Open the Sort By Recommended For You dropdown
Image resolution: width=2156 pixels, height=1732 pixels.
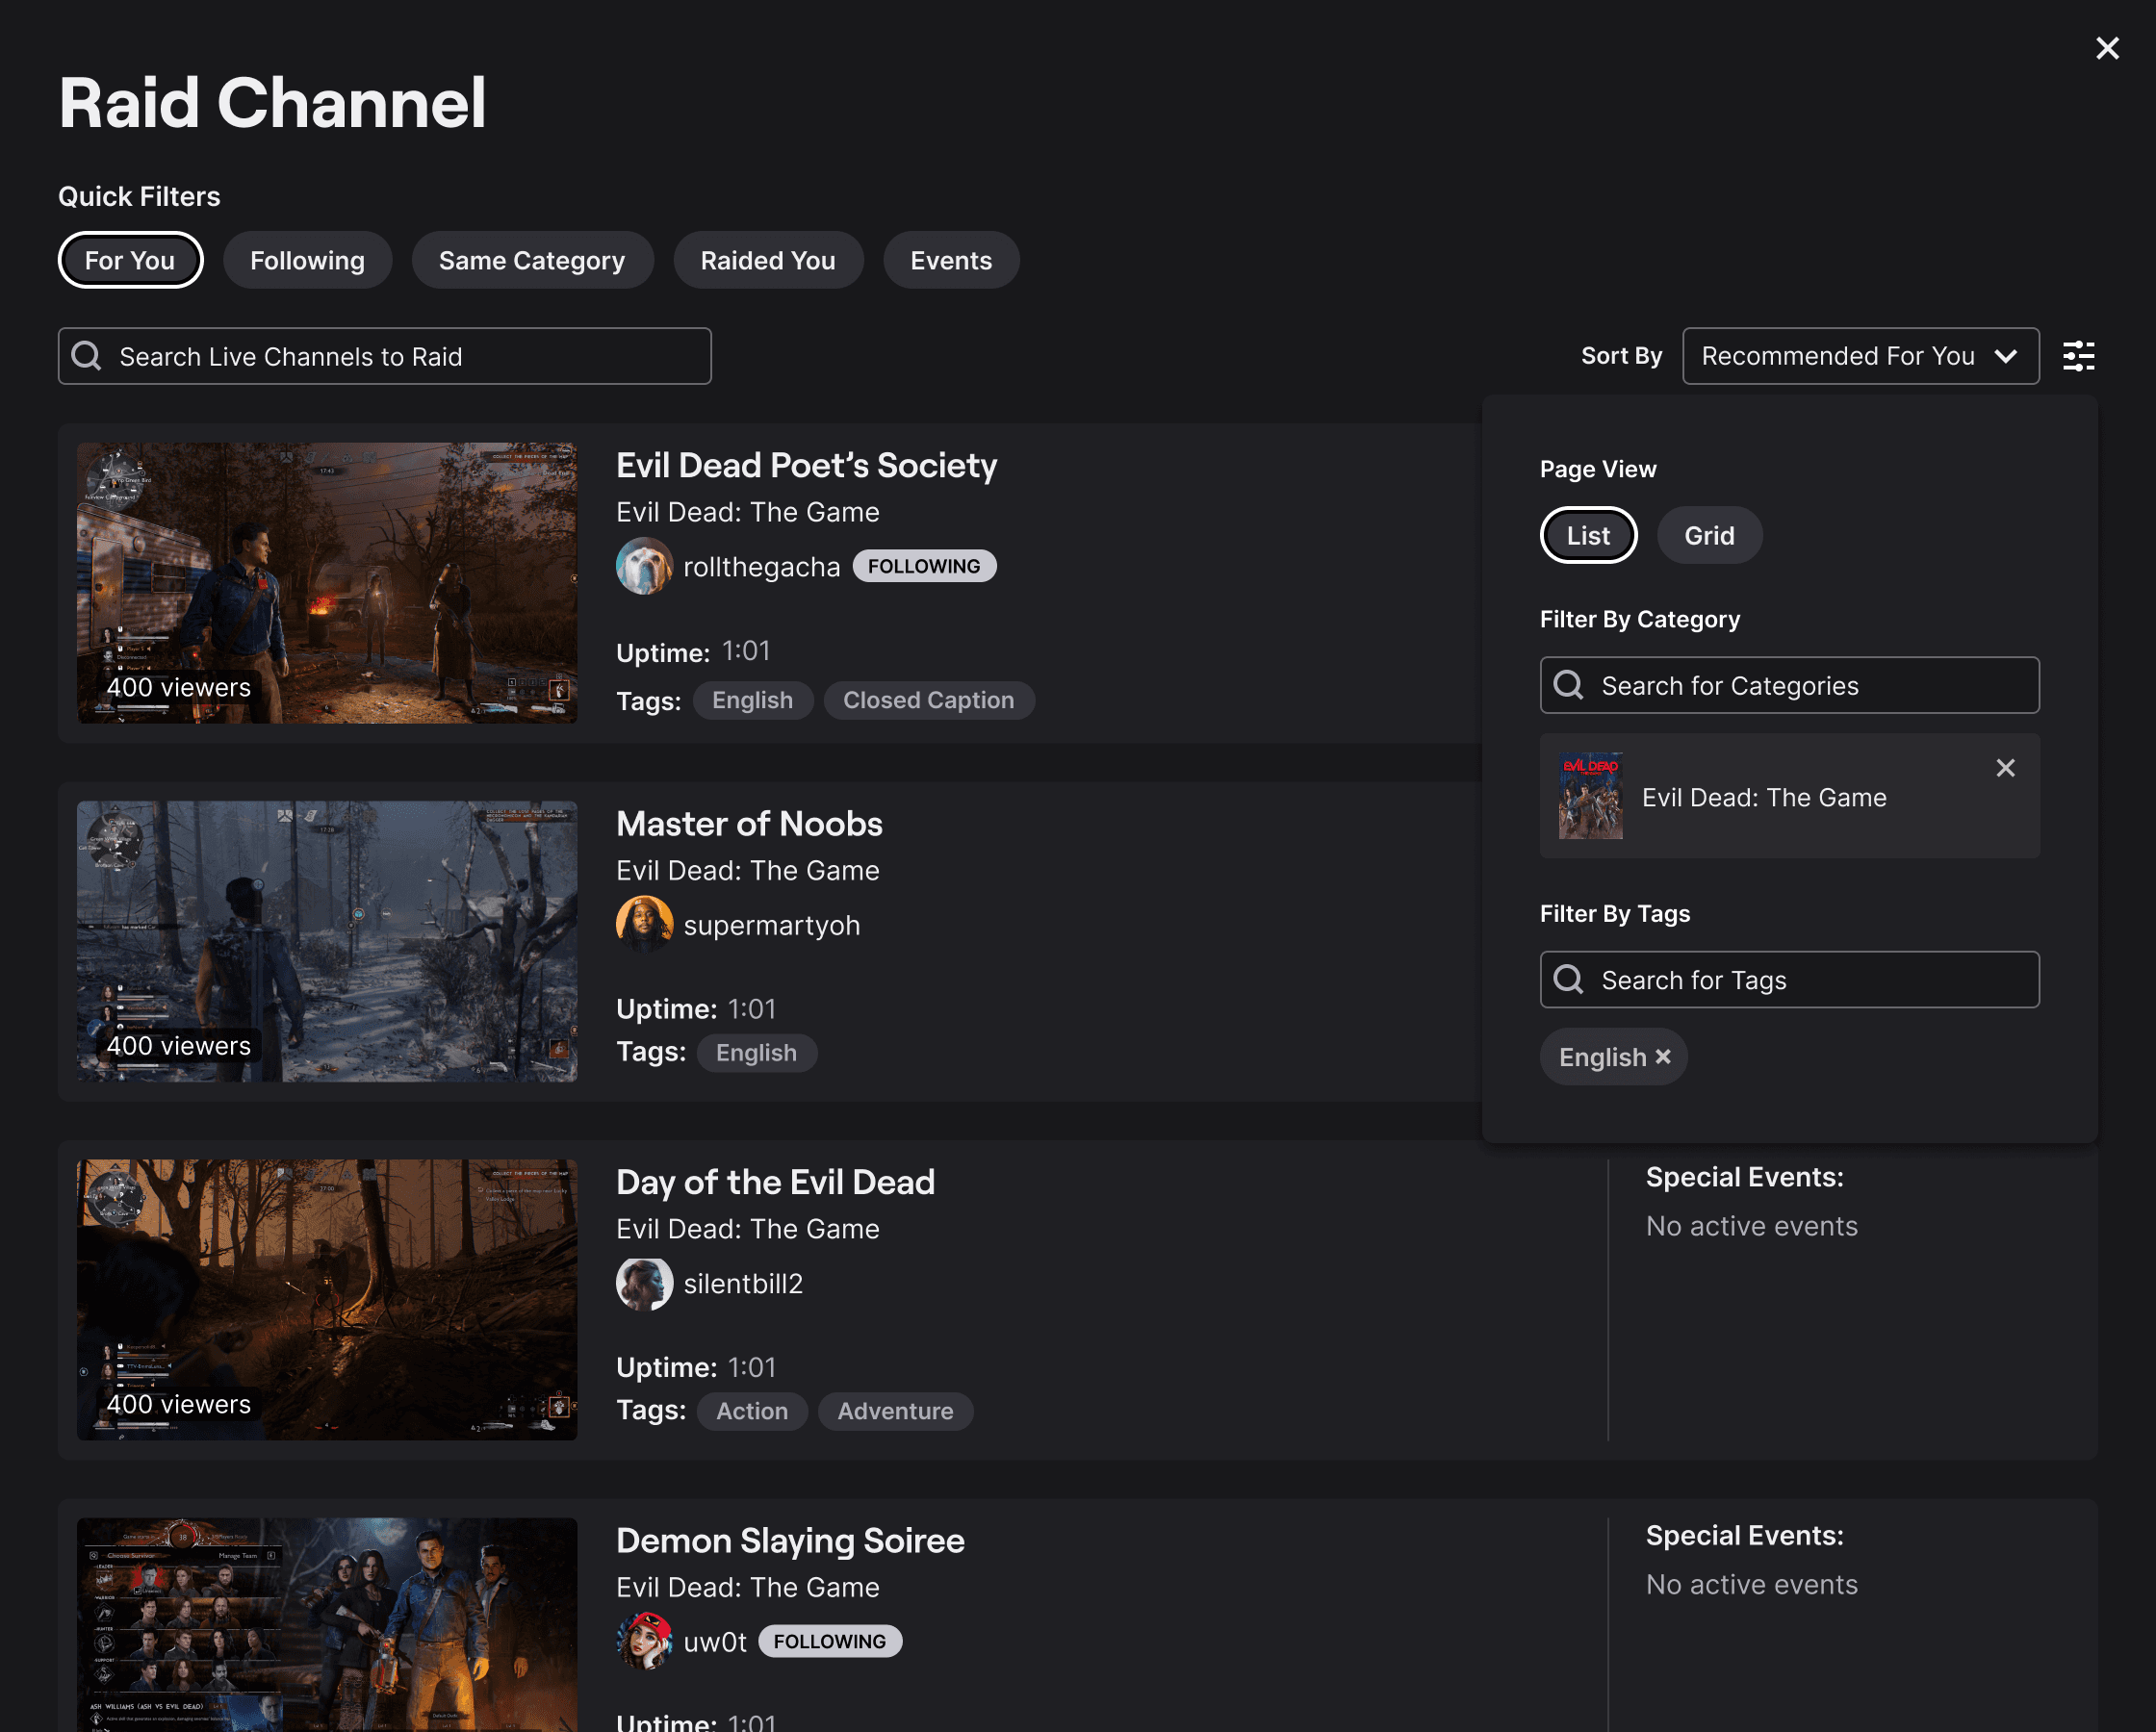click(1860, 356)
